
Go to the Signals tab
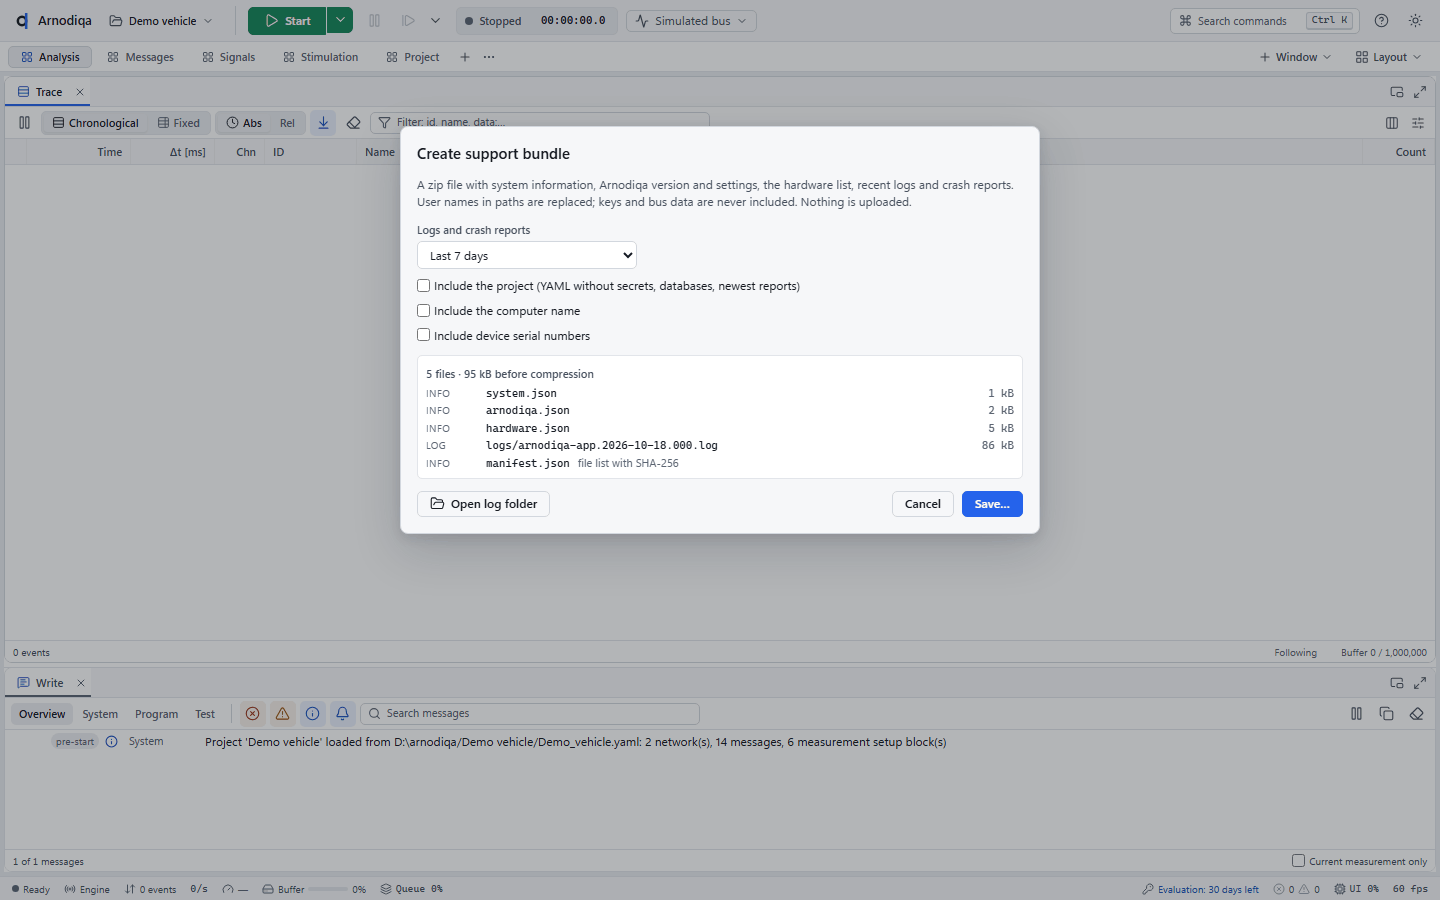coord(228,57)
